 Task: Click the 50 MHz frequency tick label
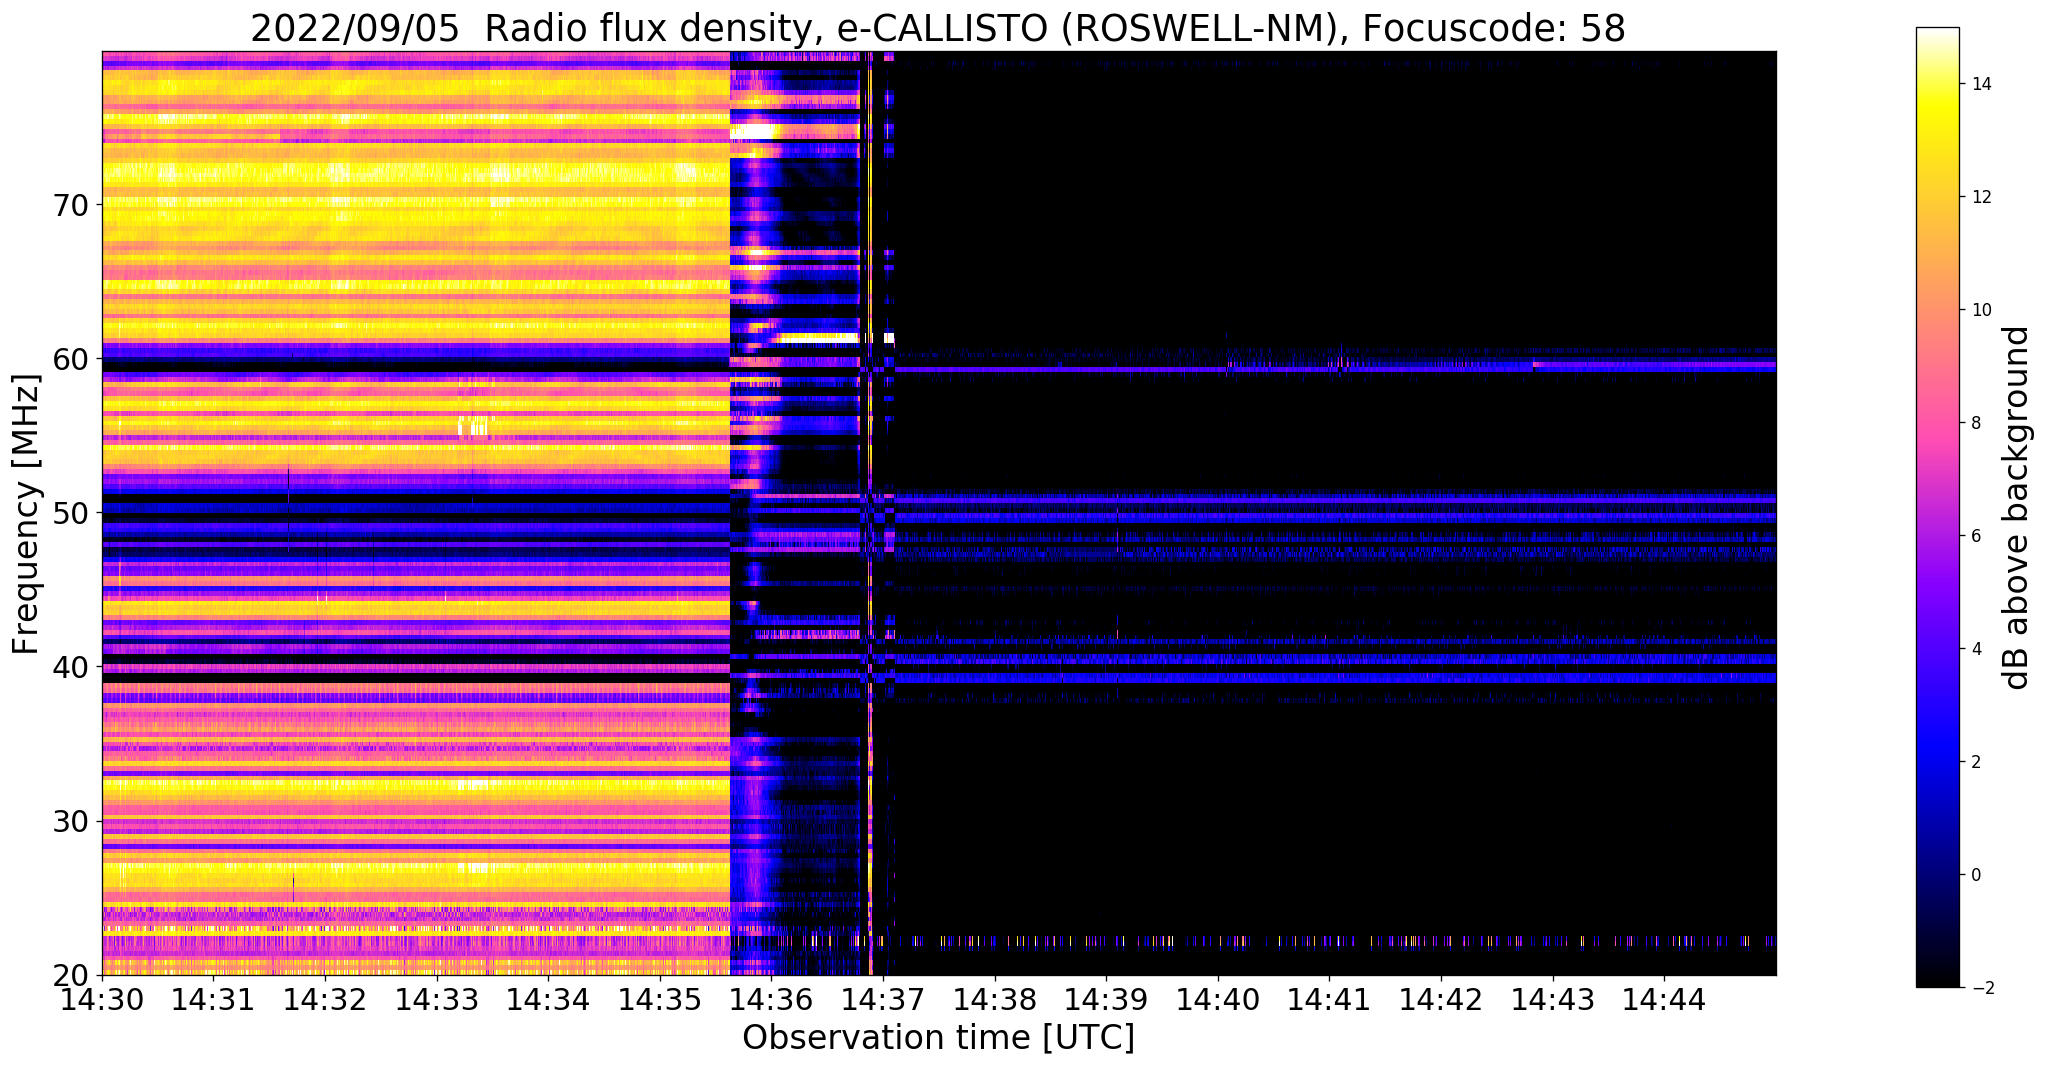point(70,512)
